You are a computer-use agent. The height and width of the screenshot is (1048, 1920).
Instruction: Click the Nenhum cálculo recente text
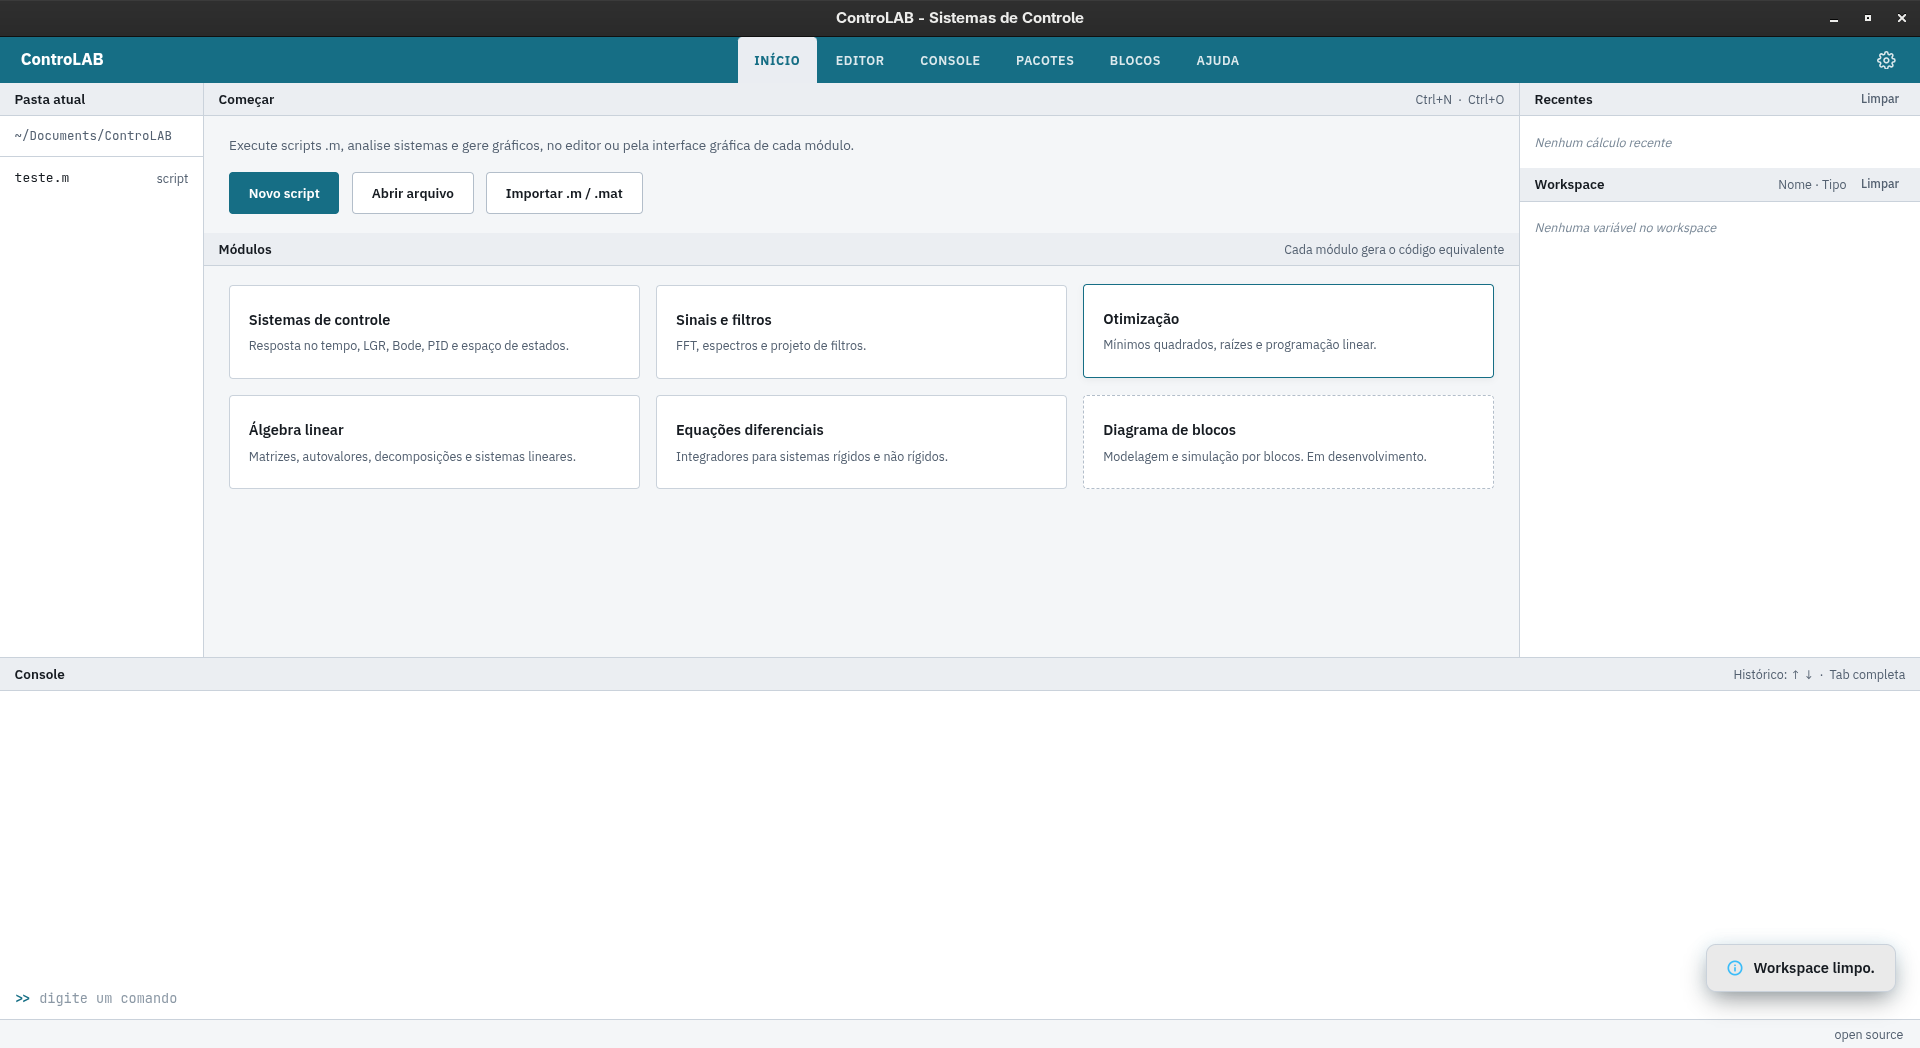click(1603, 143)
